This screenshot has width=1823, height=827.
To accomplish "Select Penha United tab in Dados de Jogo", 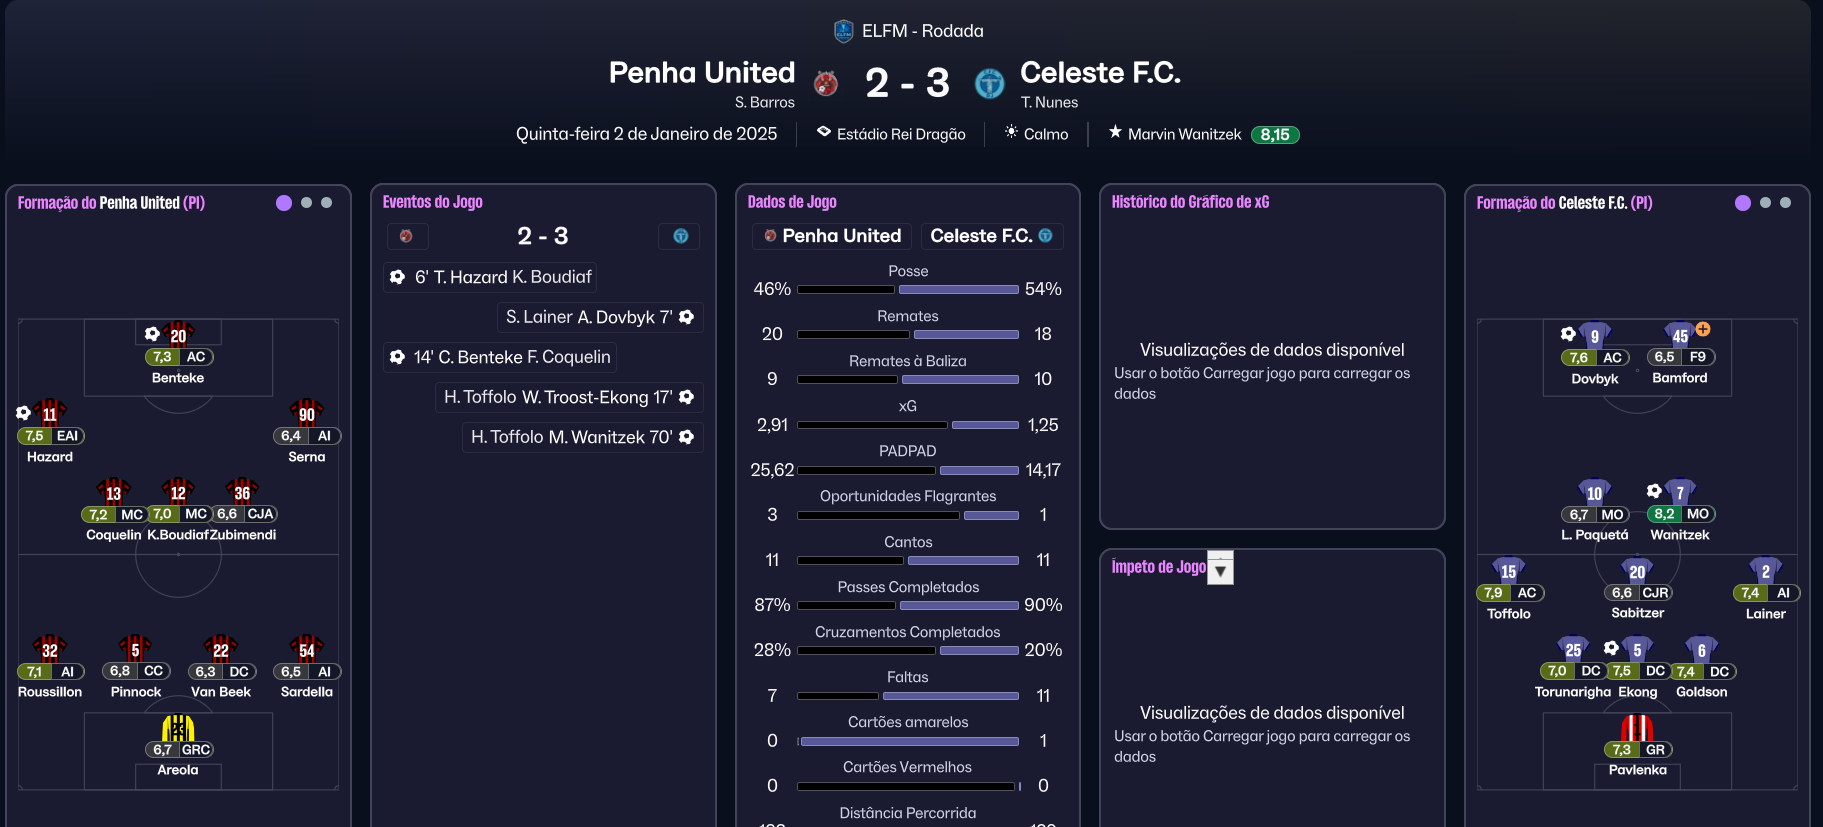I will click(832, 236).
